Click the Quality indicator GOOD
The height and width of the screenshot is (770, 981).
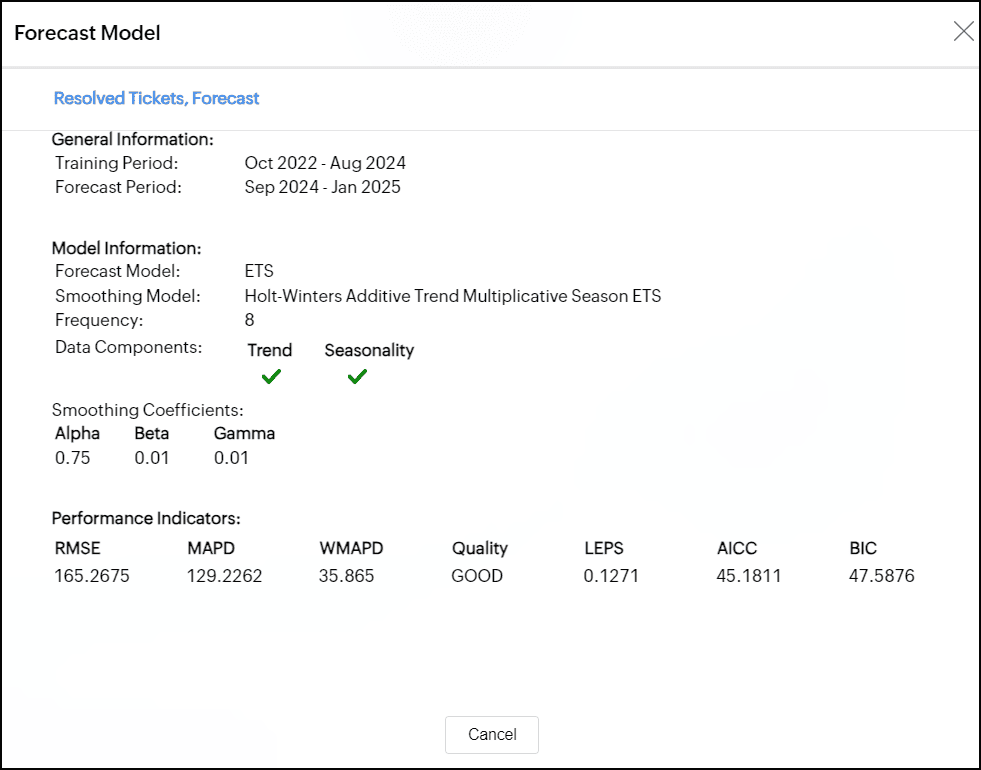(477, 576)
